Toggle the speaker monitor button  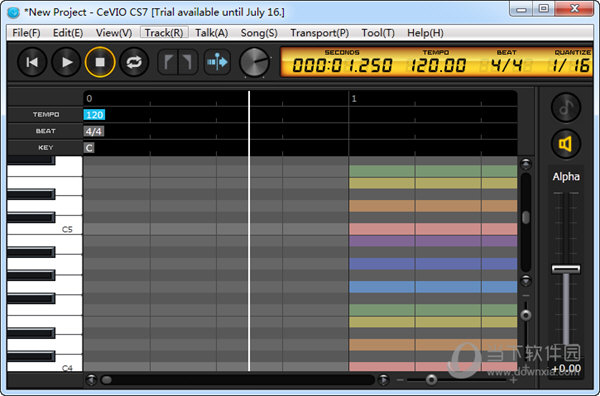566,144
